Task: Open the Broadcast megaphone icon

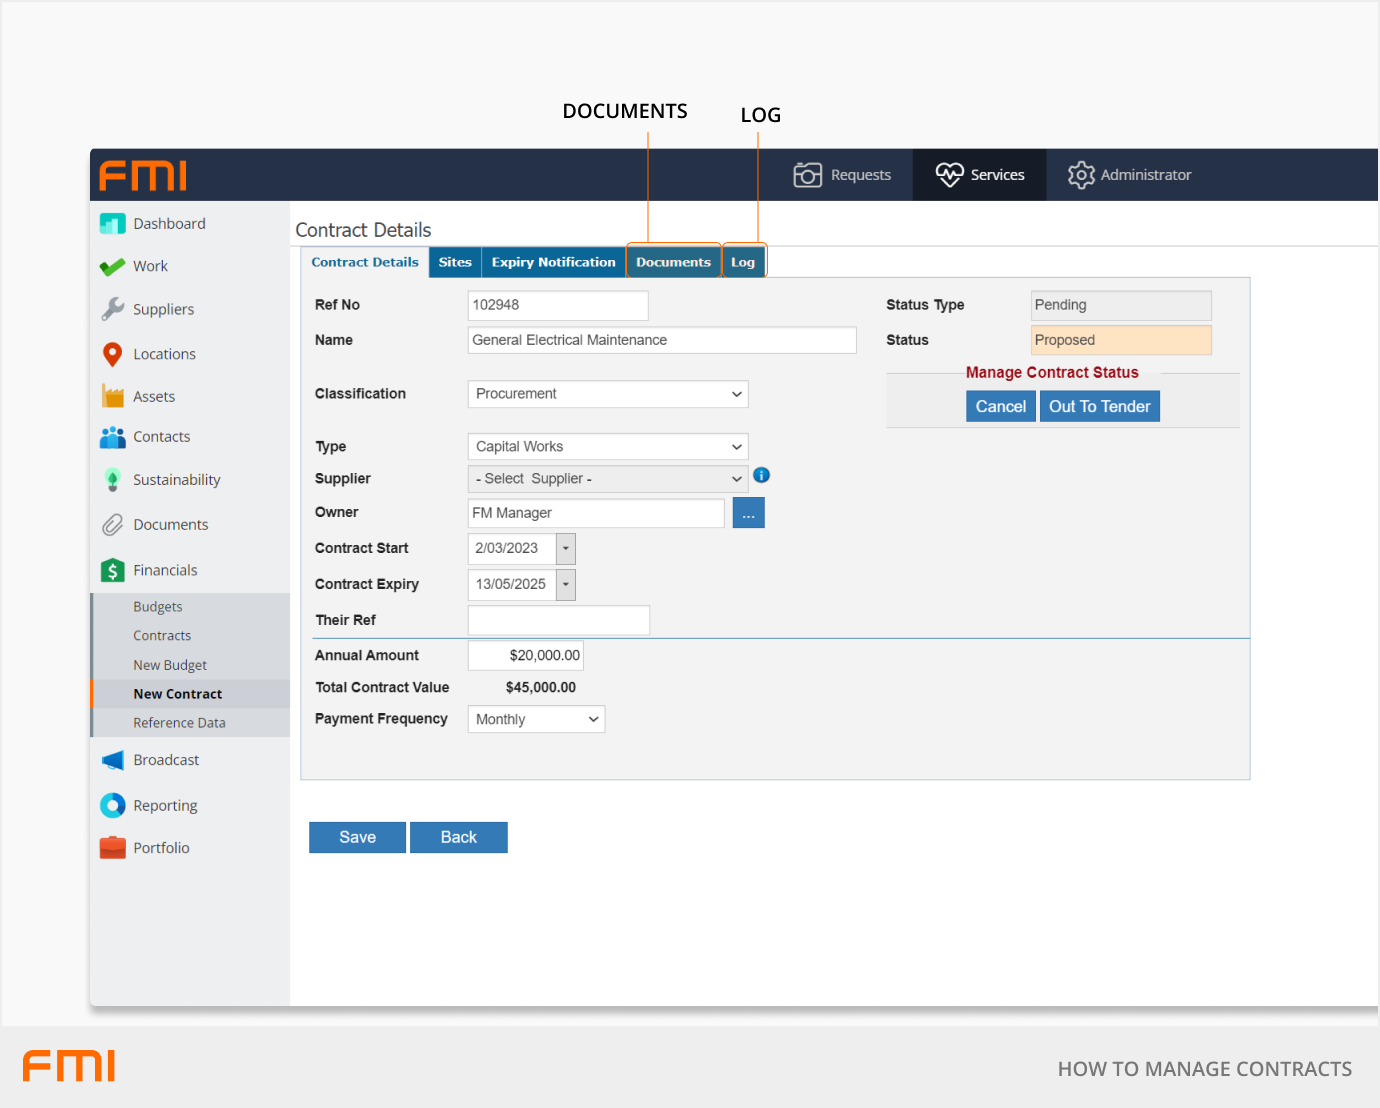Action: click(112, 760)
